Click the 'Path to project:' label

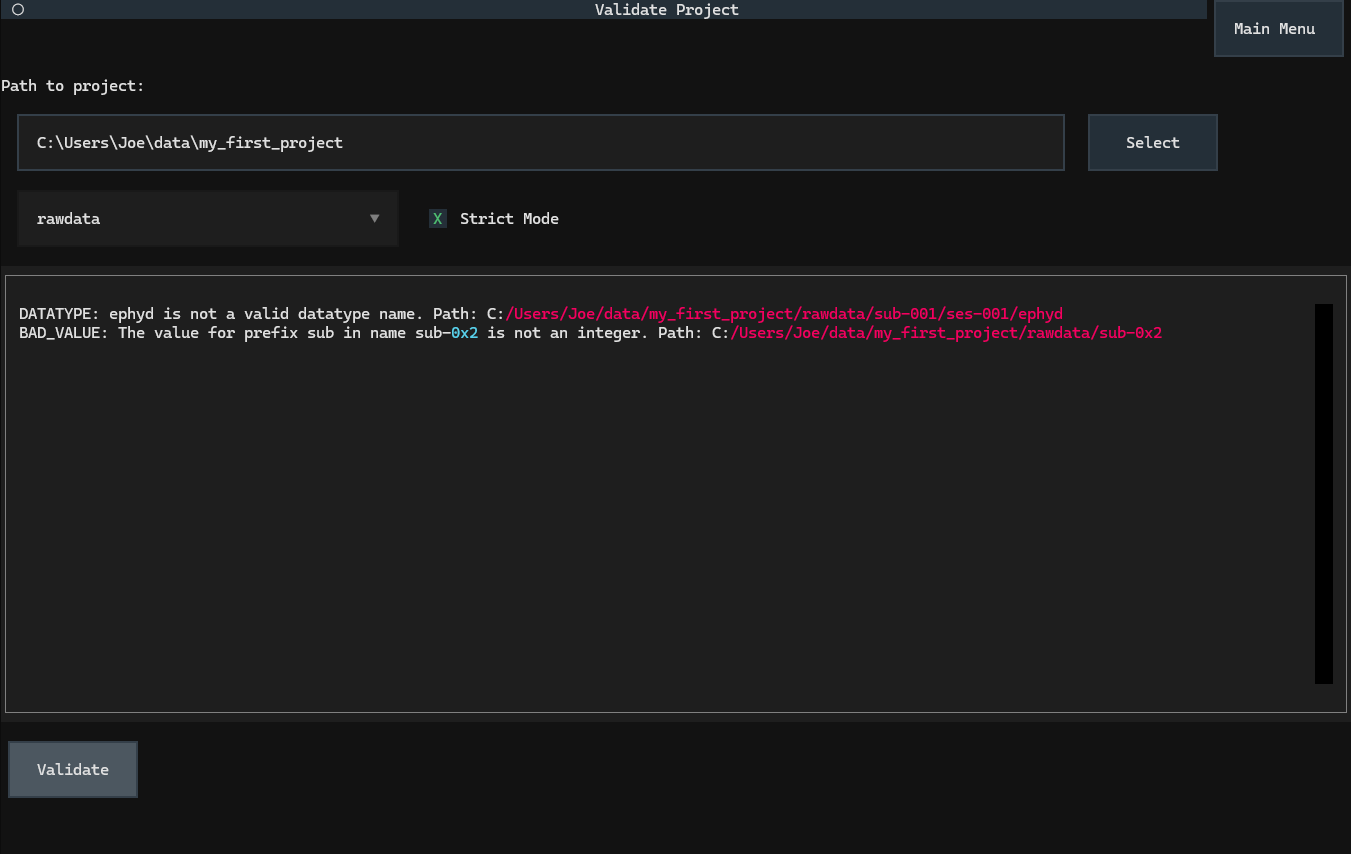pos(73,86)
